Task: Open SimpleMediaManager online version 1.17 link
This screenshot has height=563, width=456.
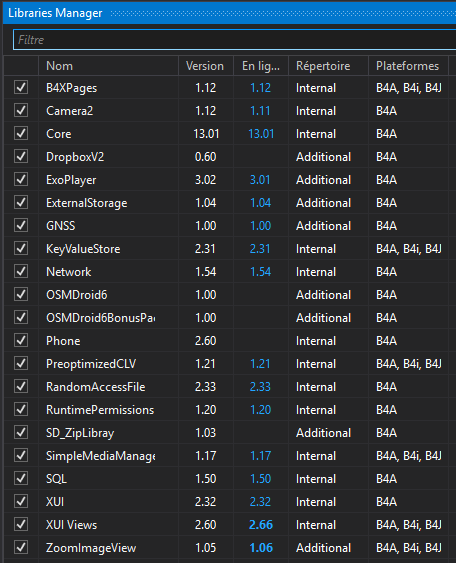Action: click(x=260, y=456)
